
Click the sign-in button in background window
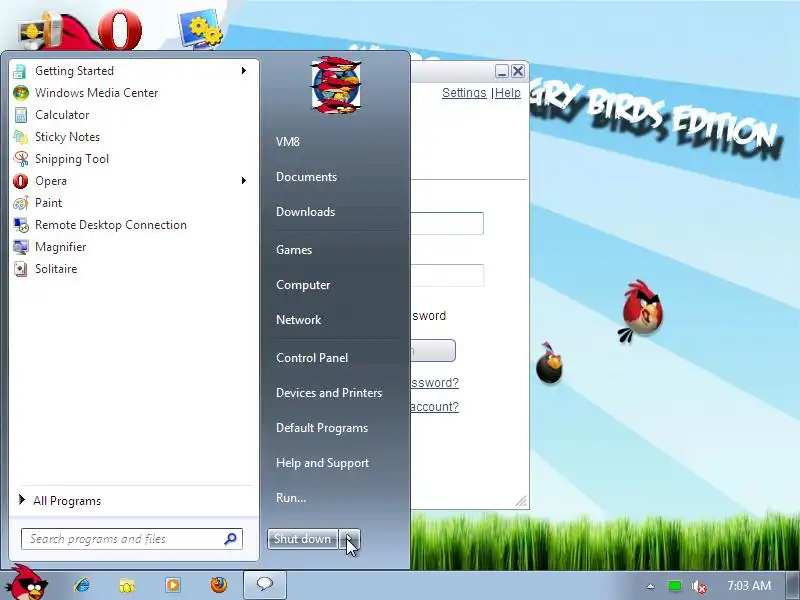[433, 351]
